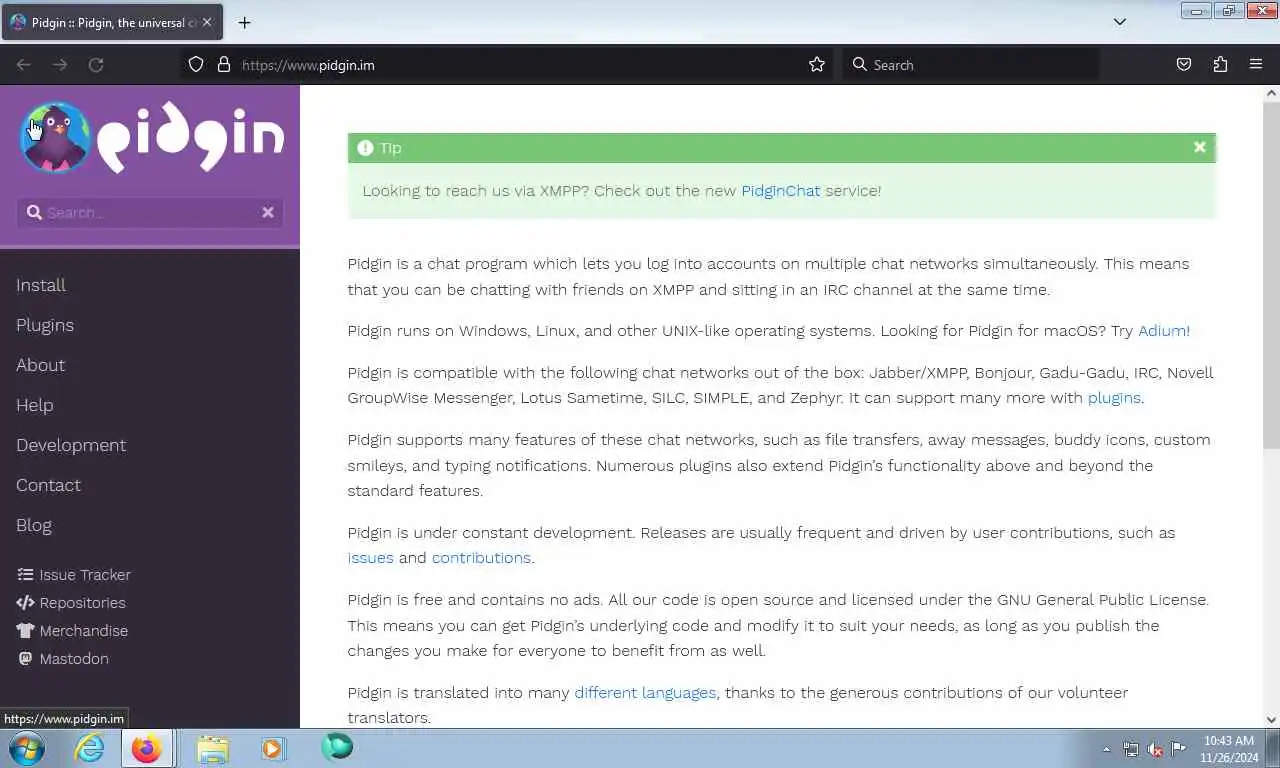Go to the About section
The image size is (1280, 768).
tap(40, 365)
